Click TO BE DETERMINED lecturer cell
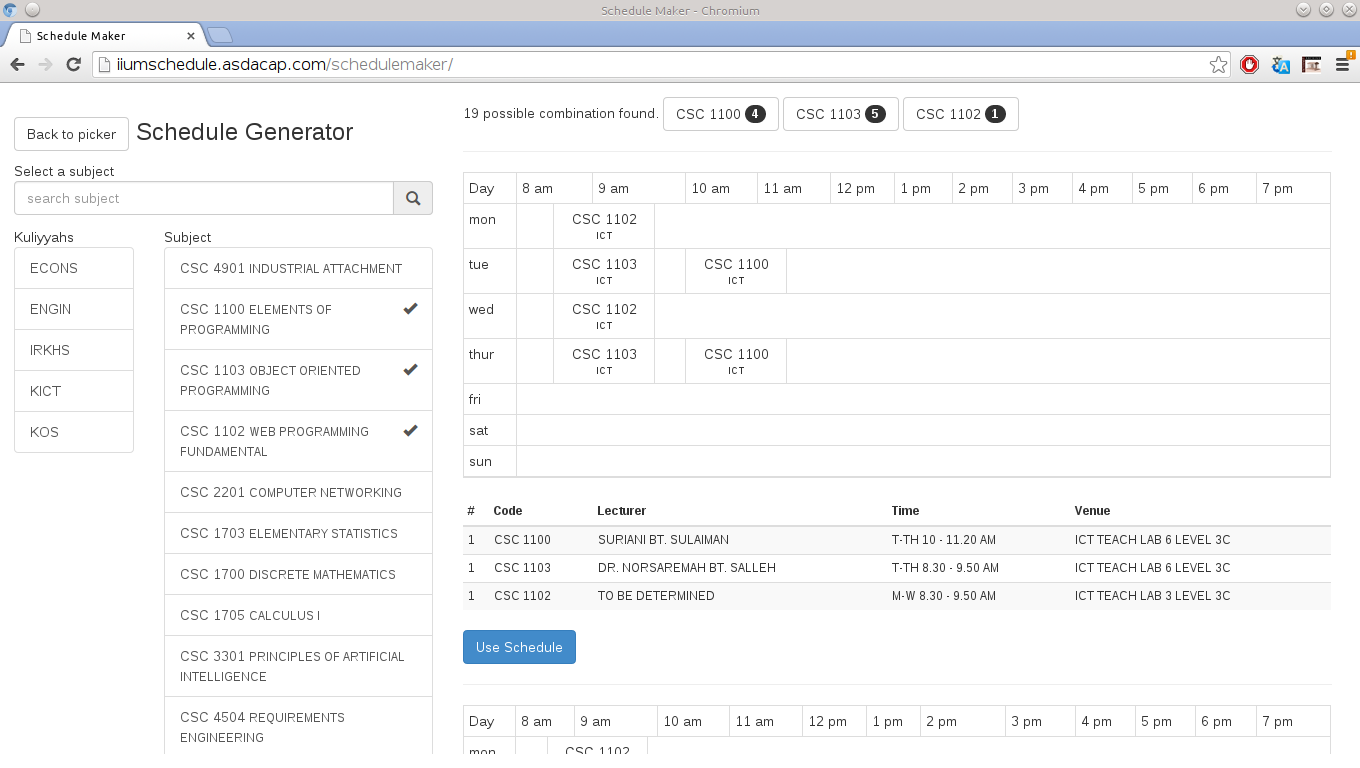1360x768 pixels. pos(656,596)
